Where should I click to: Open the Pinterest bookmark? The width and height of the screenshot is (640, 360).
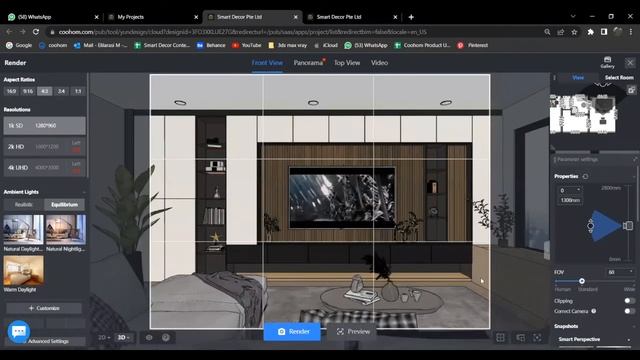coord(473,45)
